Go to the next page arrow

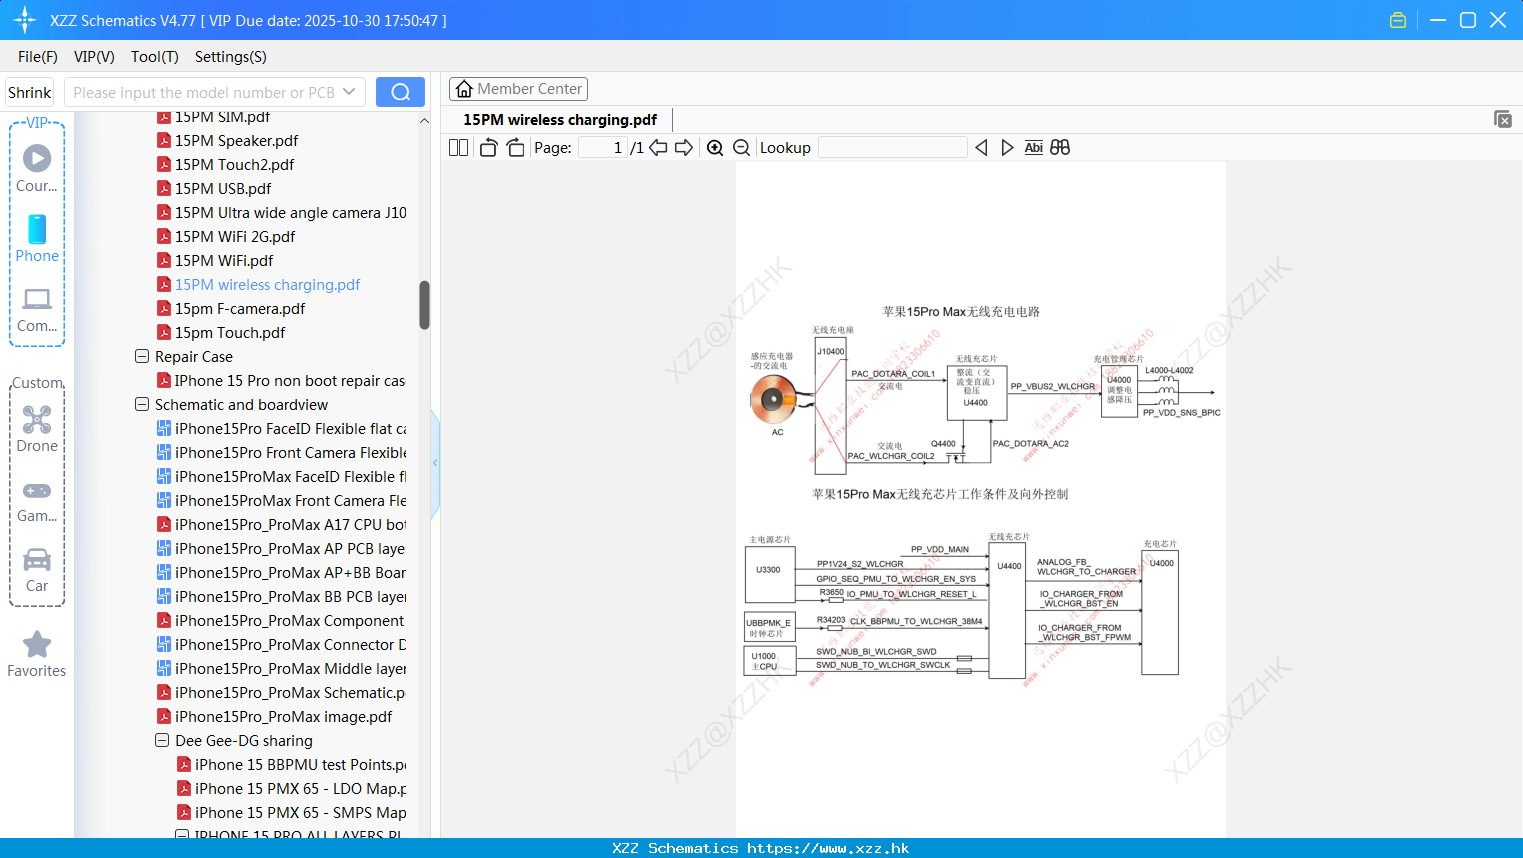(x=684, y=148)
